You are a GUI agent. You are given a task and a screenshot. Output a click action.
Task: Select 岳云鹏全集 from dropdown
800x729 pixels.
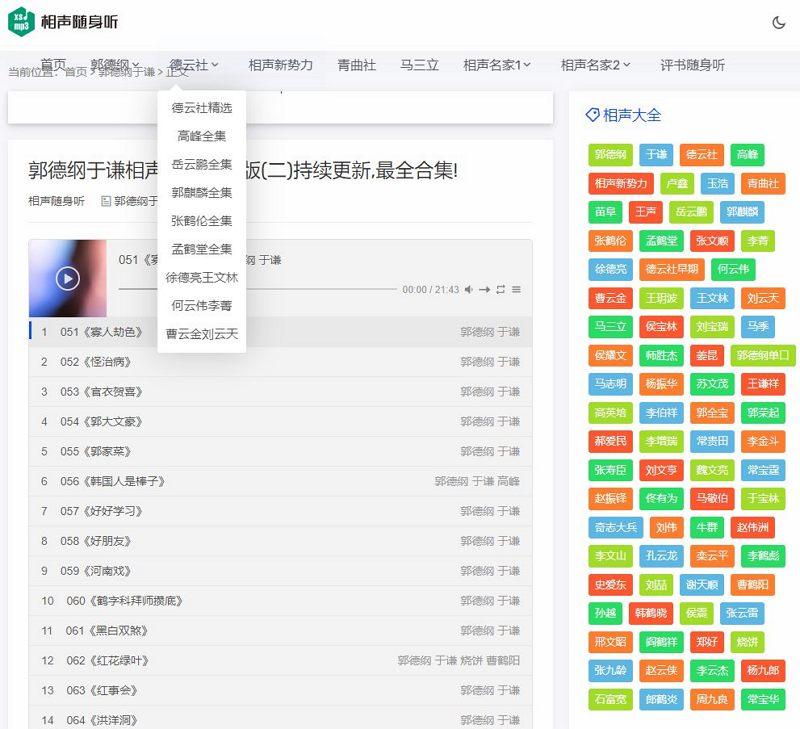click(202, 164)
